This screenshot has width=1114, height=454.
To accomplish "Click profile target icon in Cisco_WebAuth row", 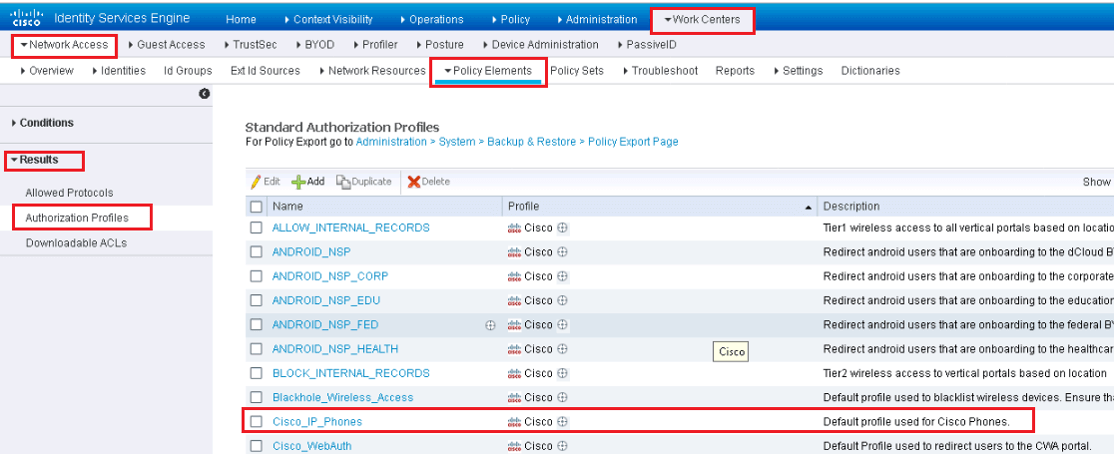I will (562, 446).
